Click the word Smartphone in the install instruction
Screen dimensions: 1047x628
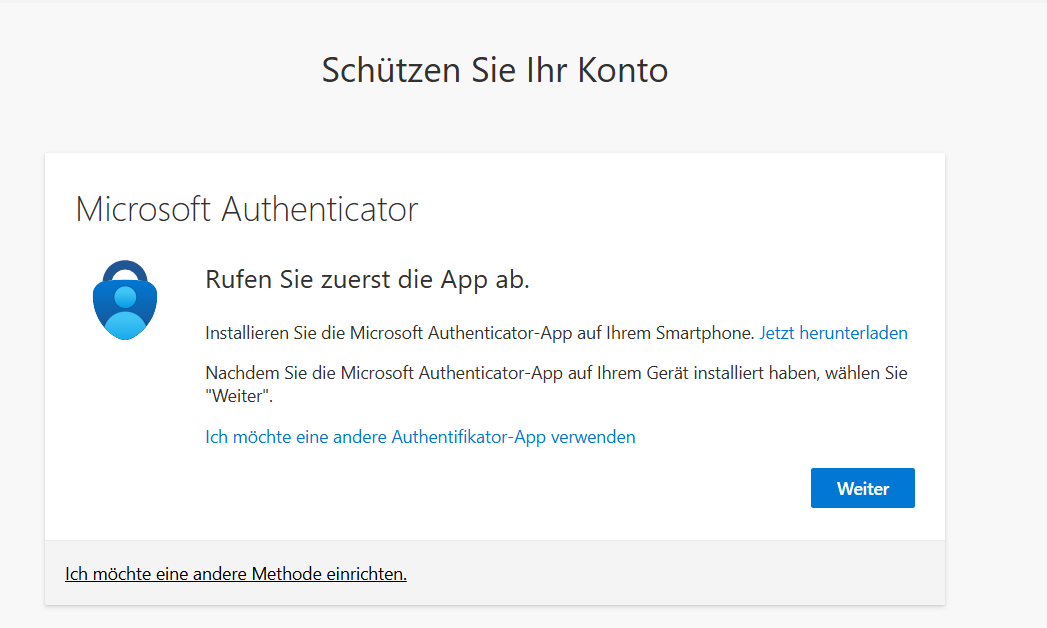tap(704, 333)
